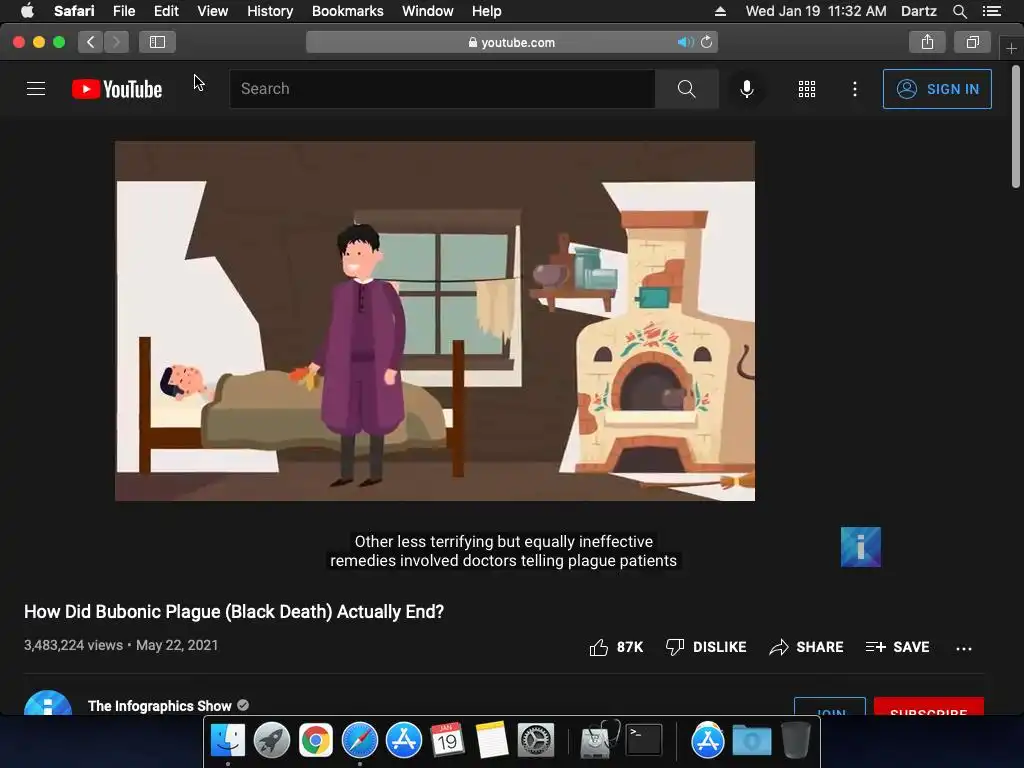Reload the page in Safari
Screen dimensions: 1024x768
(x=707, y=42)
